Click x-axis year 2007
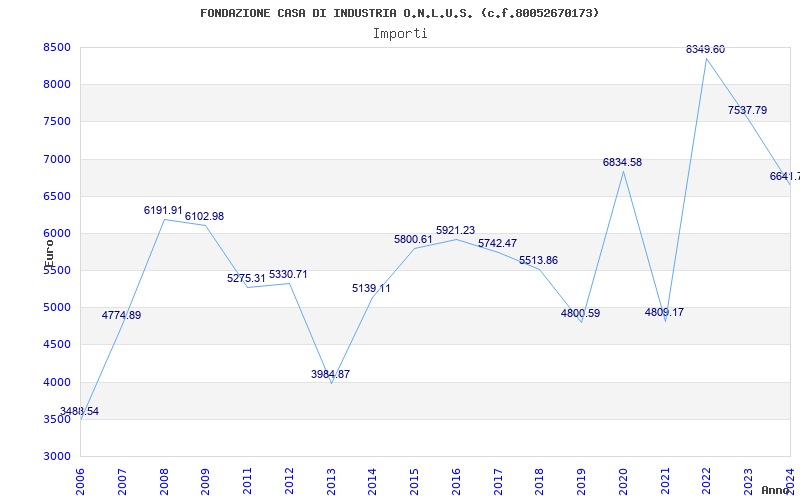 click(x=121, y=481)
